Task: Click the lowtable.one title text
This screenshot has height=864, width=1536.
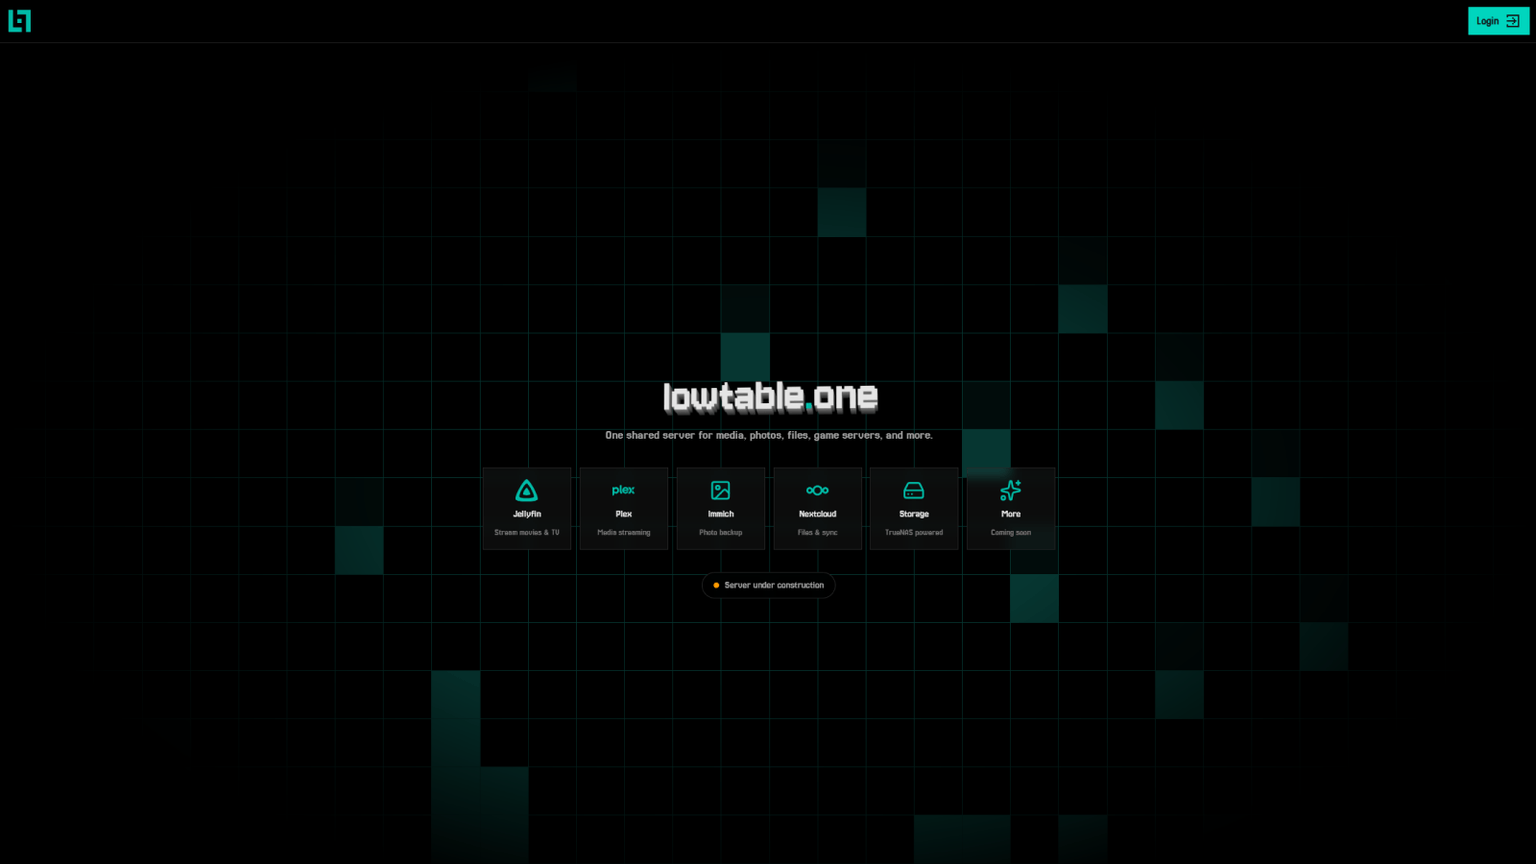Action: (769, 397)
